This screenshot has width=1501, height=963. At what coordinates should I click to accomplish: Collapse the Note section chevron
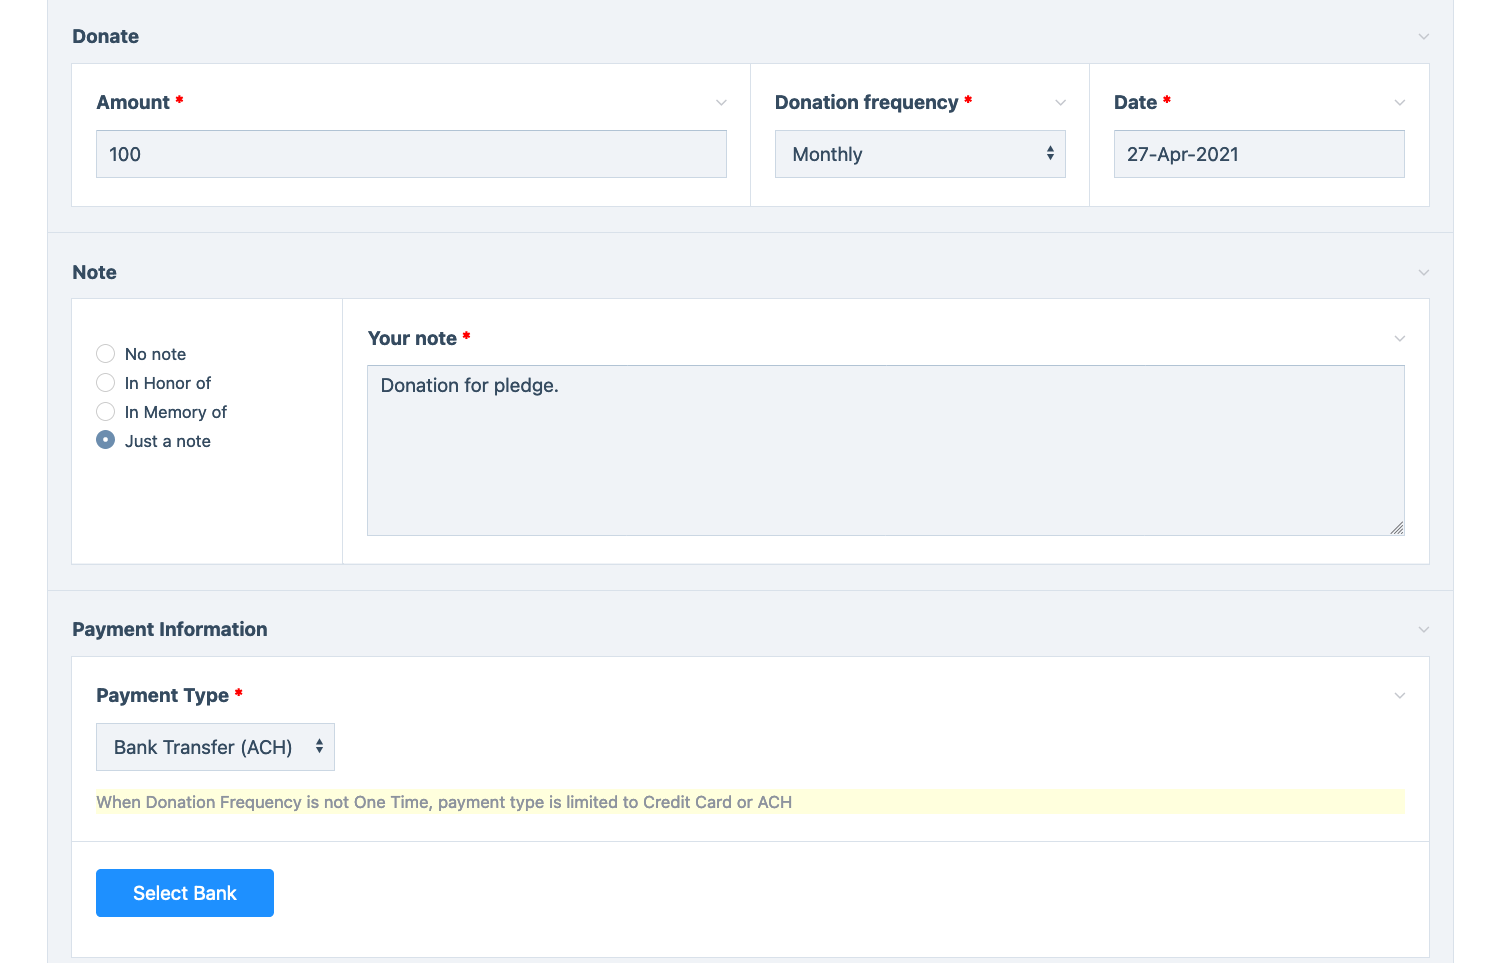(1423, 273)
